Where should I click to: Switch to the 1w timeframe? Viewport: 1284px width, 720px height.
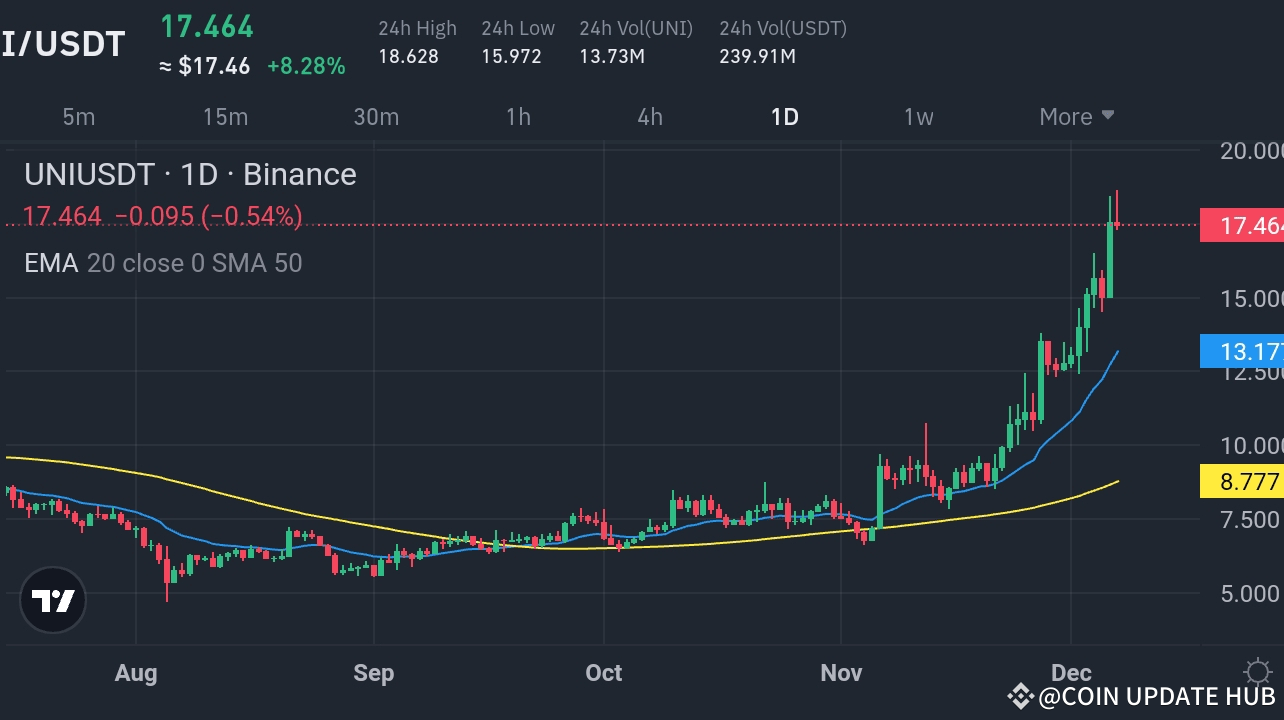(x=918, y=117)
